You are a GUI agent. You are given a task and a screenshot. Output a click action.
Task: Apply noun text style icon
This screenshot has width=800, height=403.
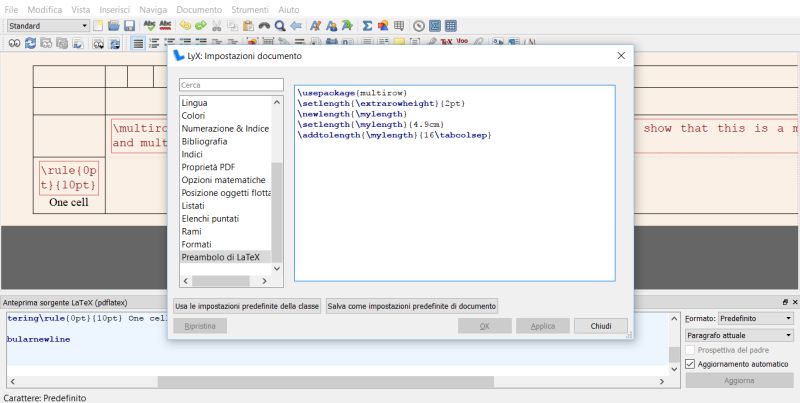pos(331,26)
